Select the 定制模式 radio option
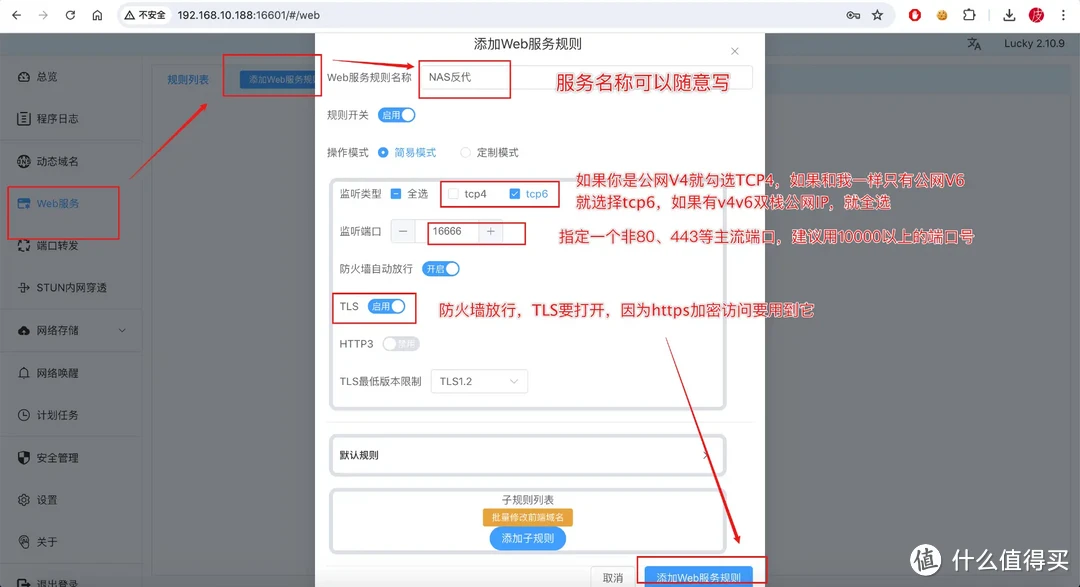1080x587 pixels. click(466, 153)
